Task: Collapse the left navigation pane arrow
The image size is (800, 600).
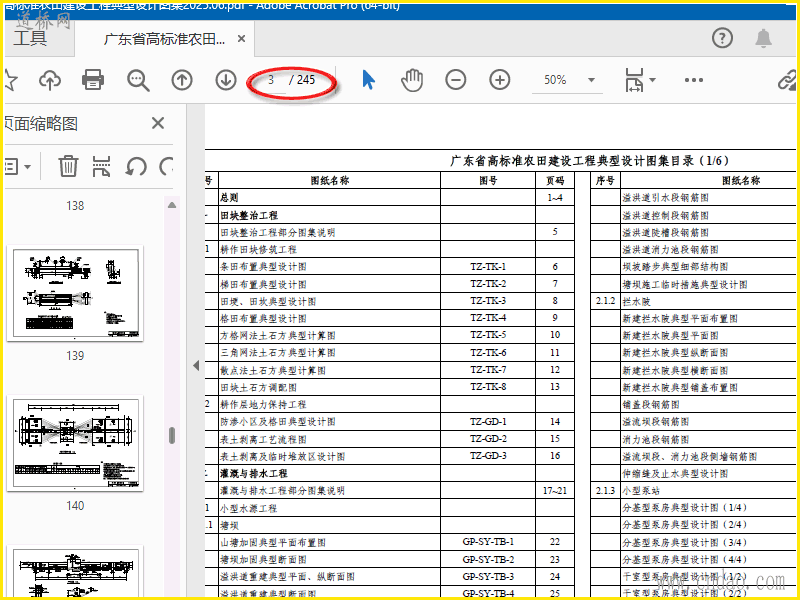Action: point(196,365)
